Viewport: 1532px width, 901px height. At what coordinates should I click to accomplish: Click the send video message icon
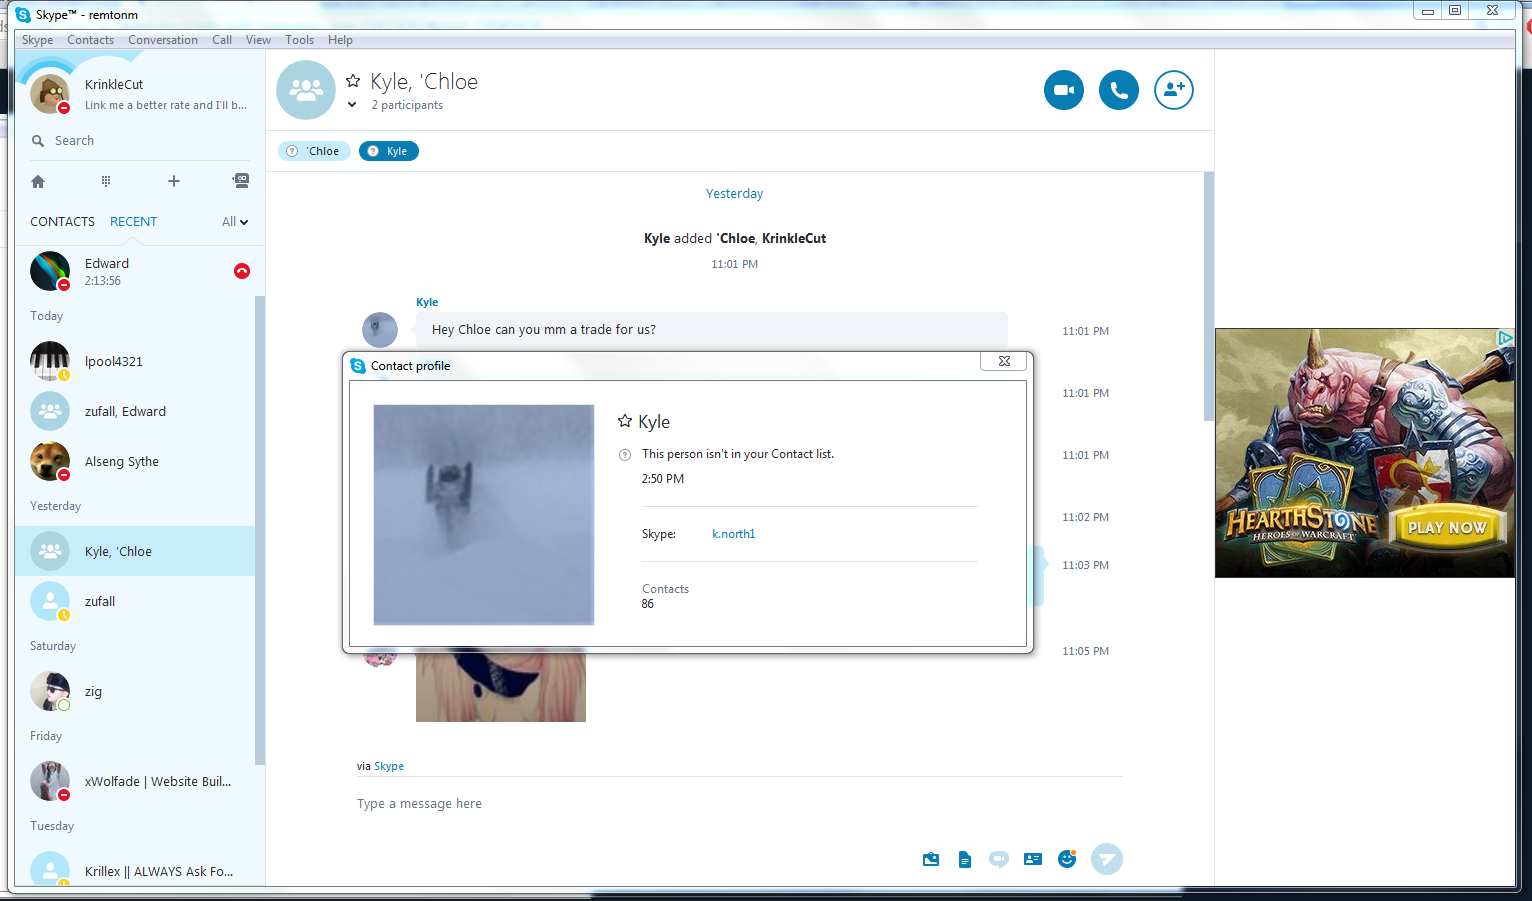click(x=999, y=859)
